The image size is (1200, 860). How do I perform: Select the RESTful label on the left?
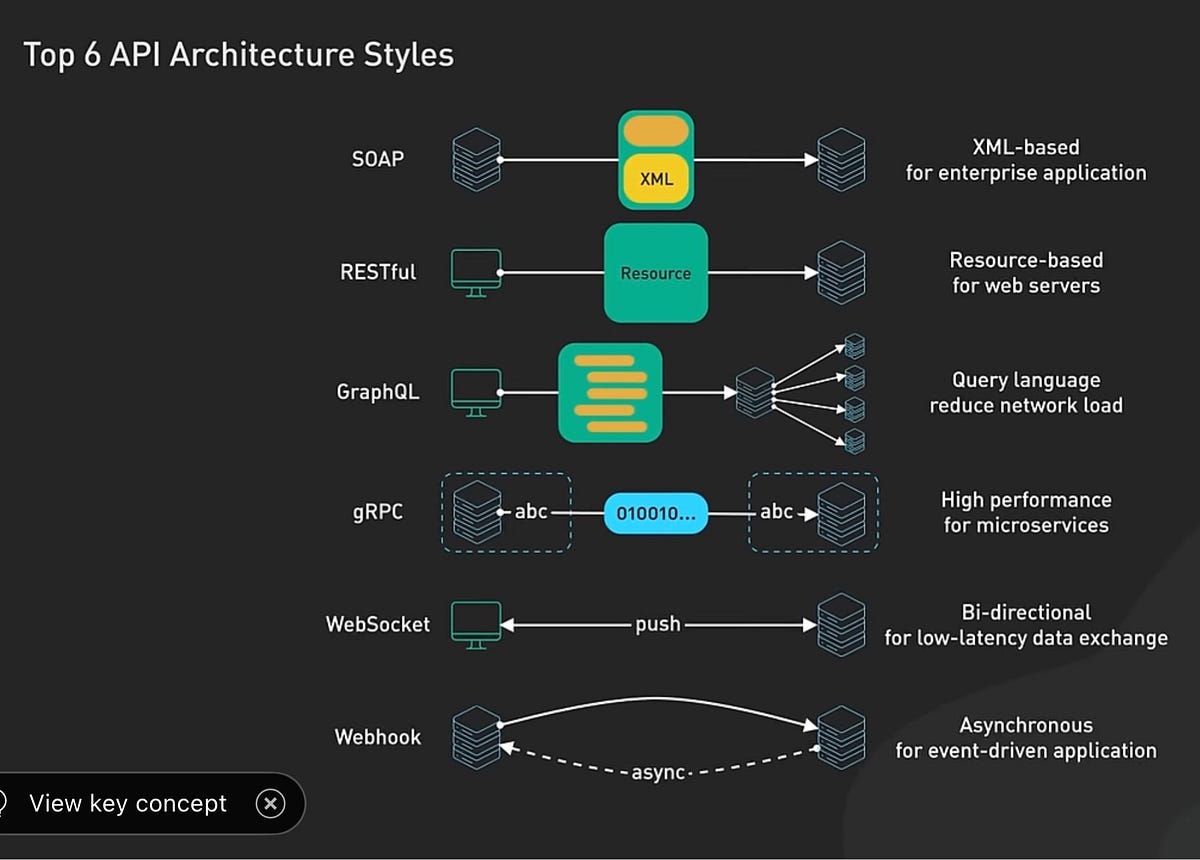pyautogui.click(x=378, y=271)
